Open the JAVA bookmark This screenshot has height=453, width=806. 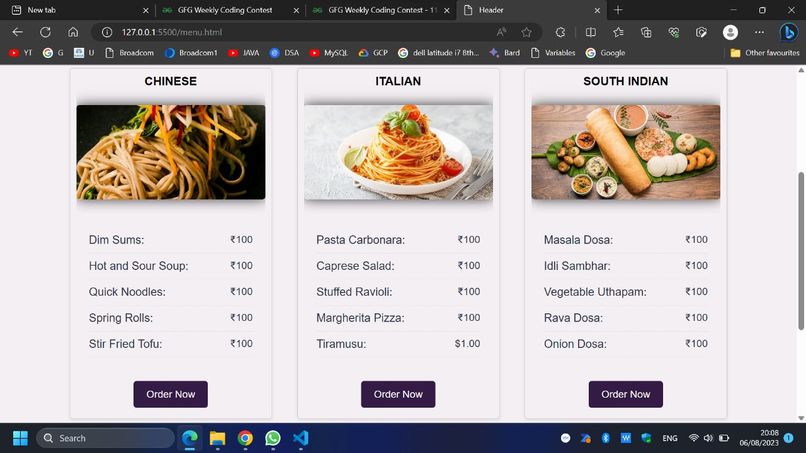[244, 52]
